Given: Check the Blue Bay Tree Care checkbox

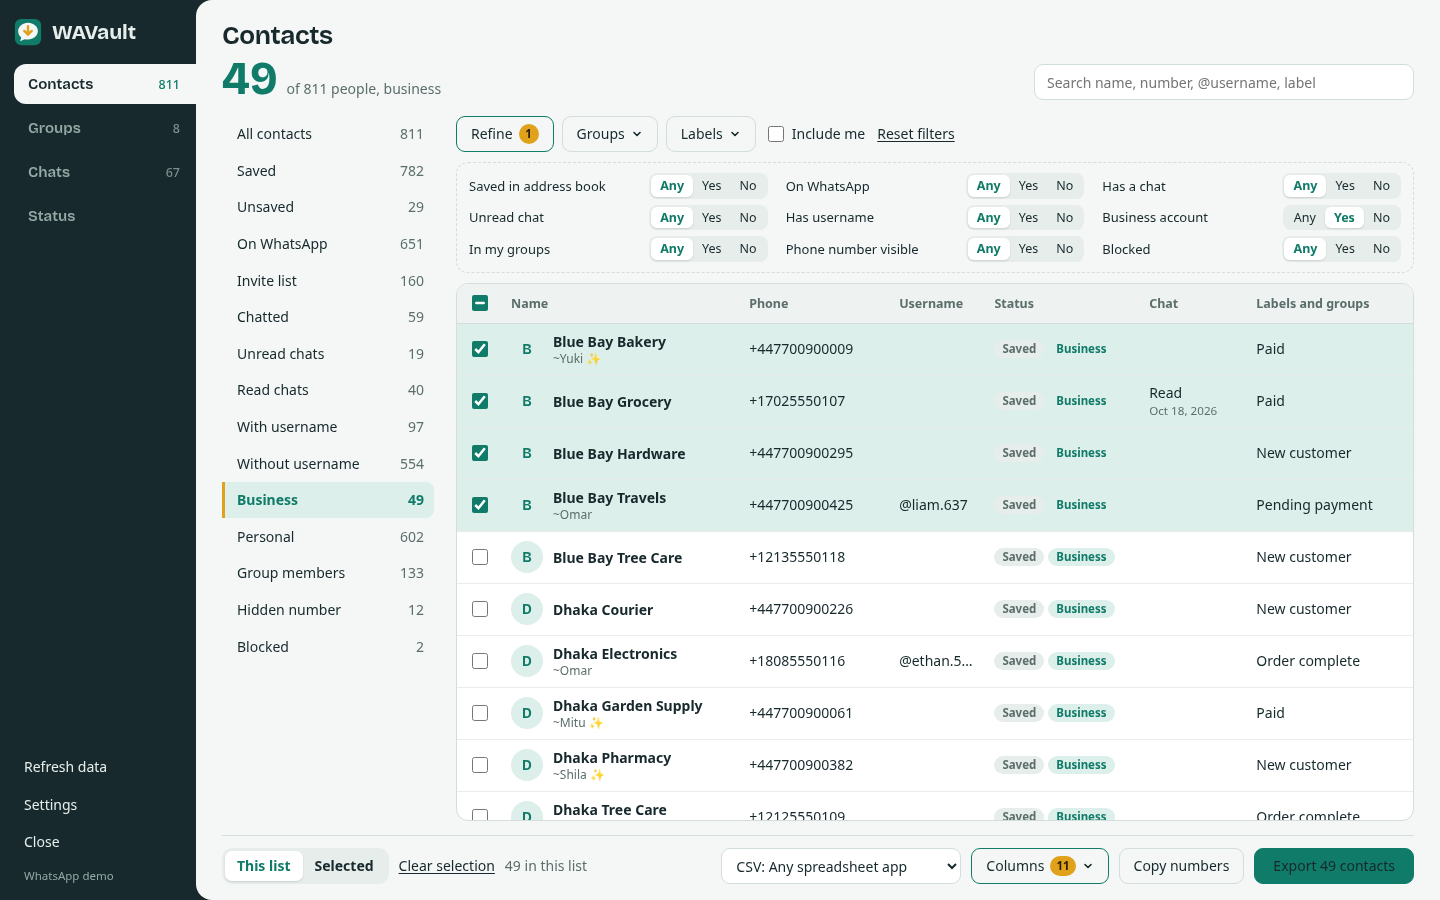Looking at the screenshot, I should [x=480, y=557].
